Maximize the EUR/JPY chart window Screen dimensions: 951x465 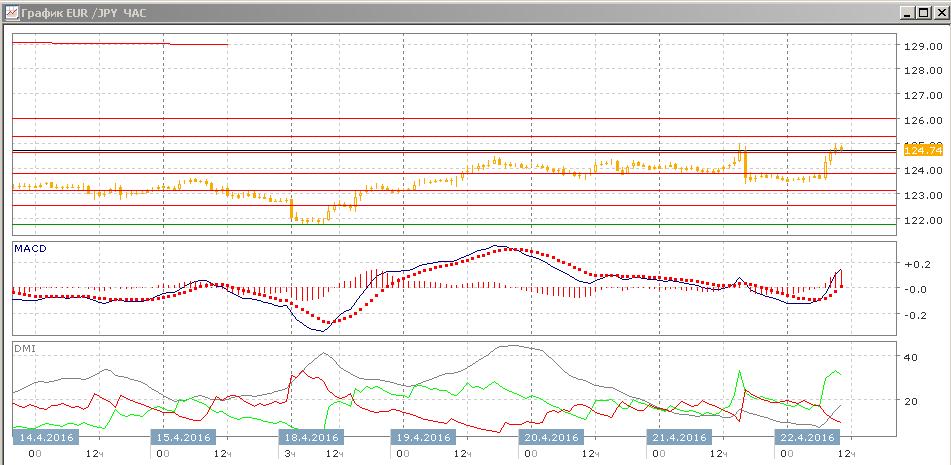coord(923,12)
